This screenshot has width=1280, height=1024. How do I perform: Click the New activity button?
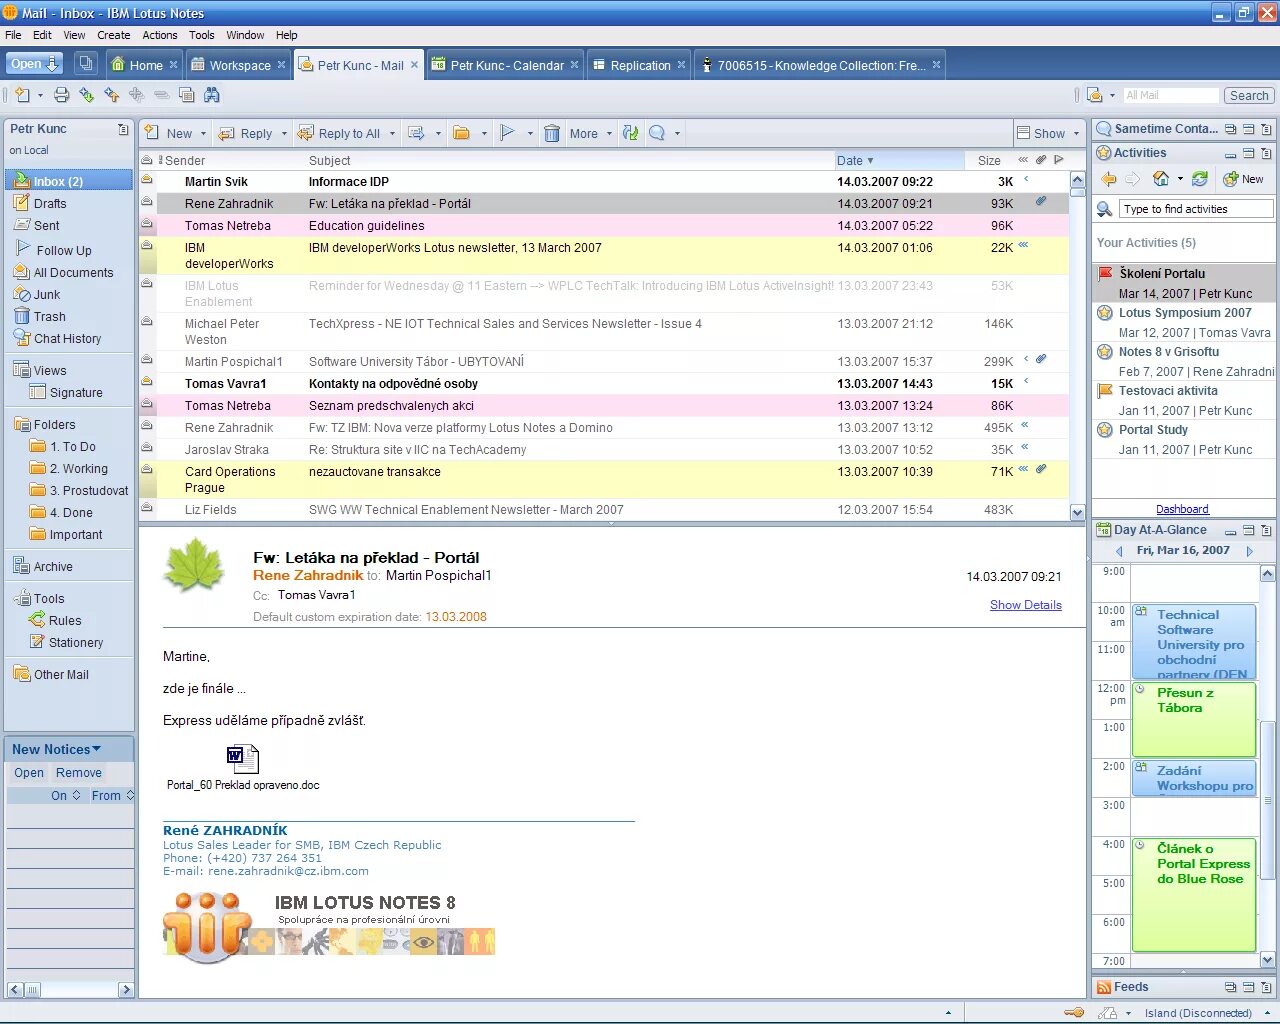[x=1244, y=179]
